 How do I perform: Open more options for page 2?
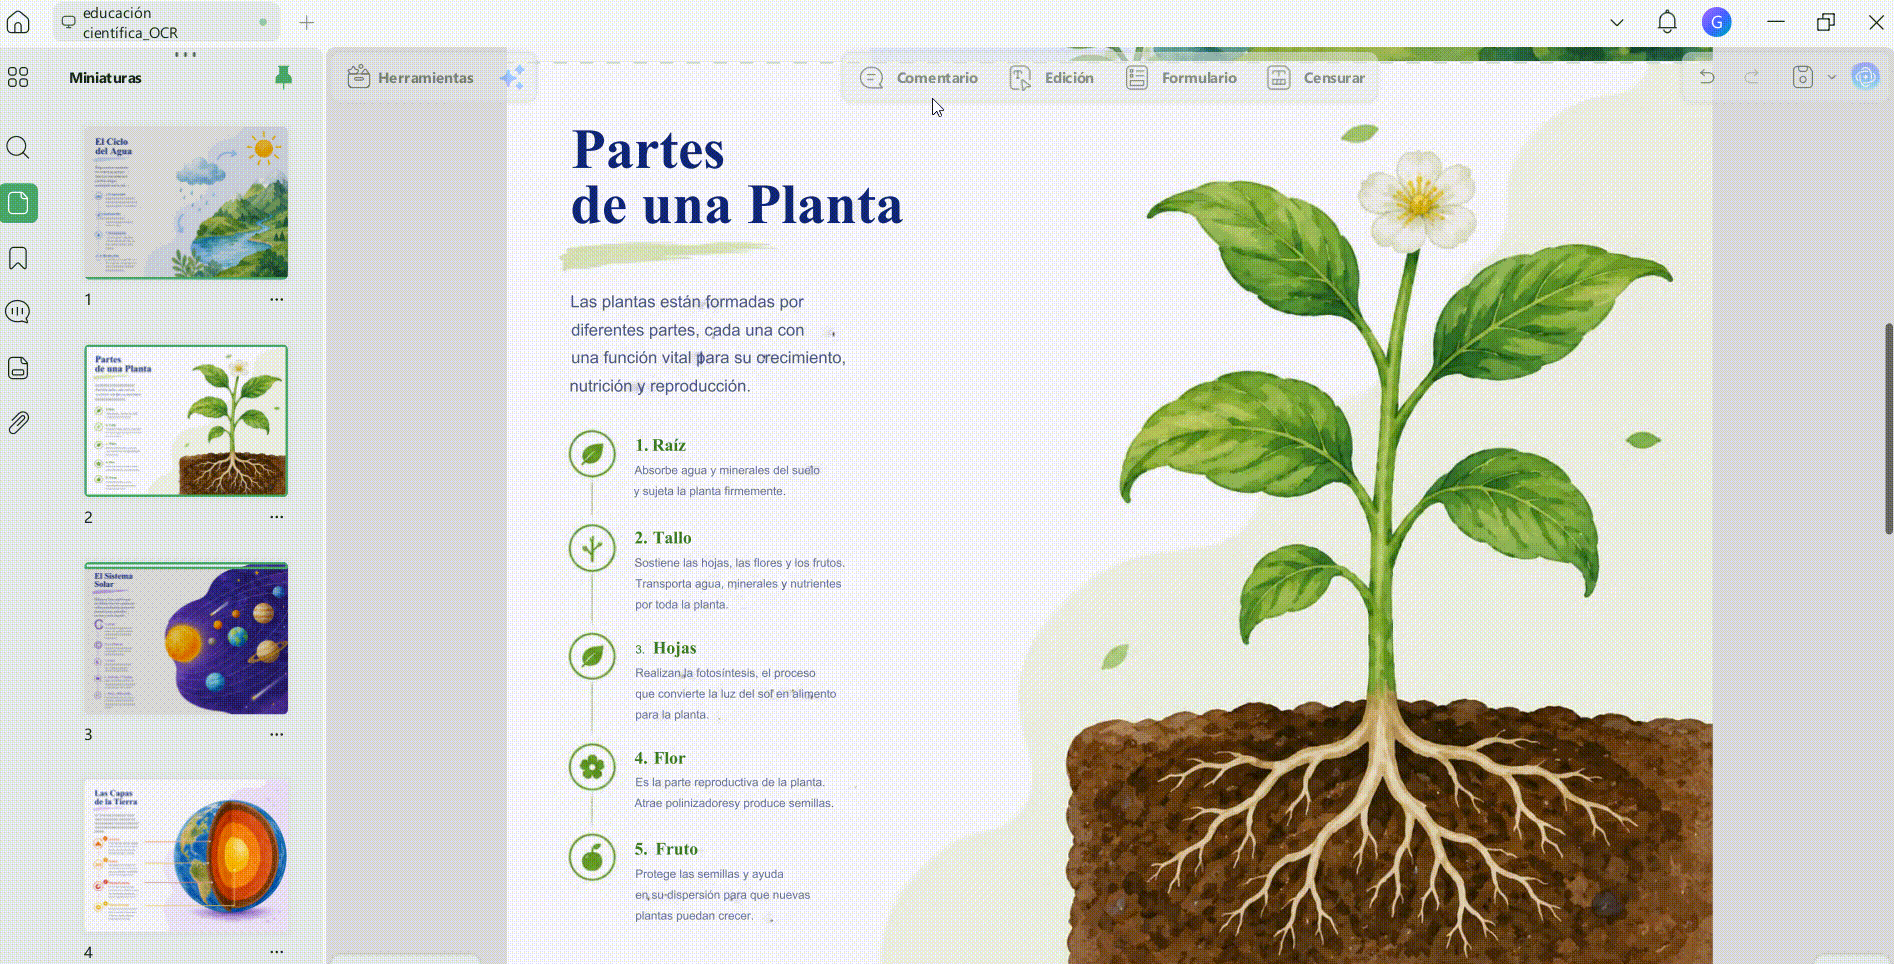coord(277,517)
